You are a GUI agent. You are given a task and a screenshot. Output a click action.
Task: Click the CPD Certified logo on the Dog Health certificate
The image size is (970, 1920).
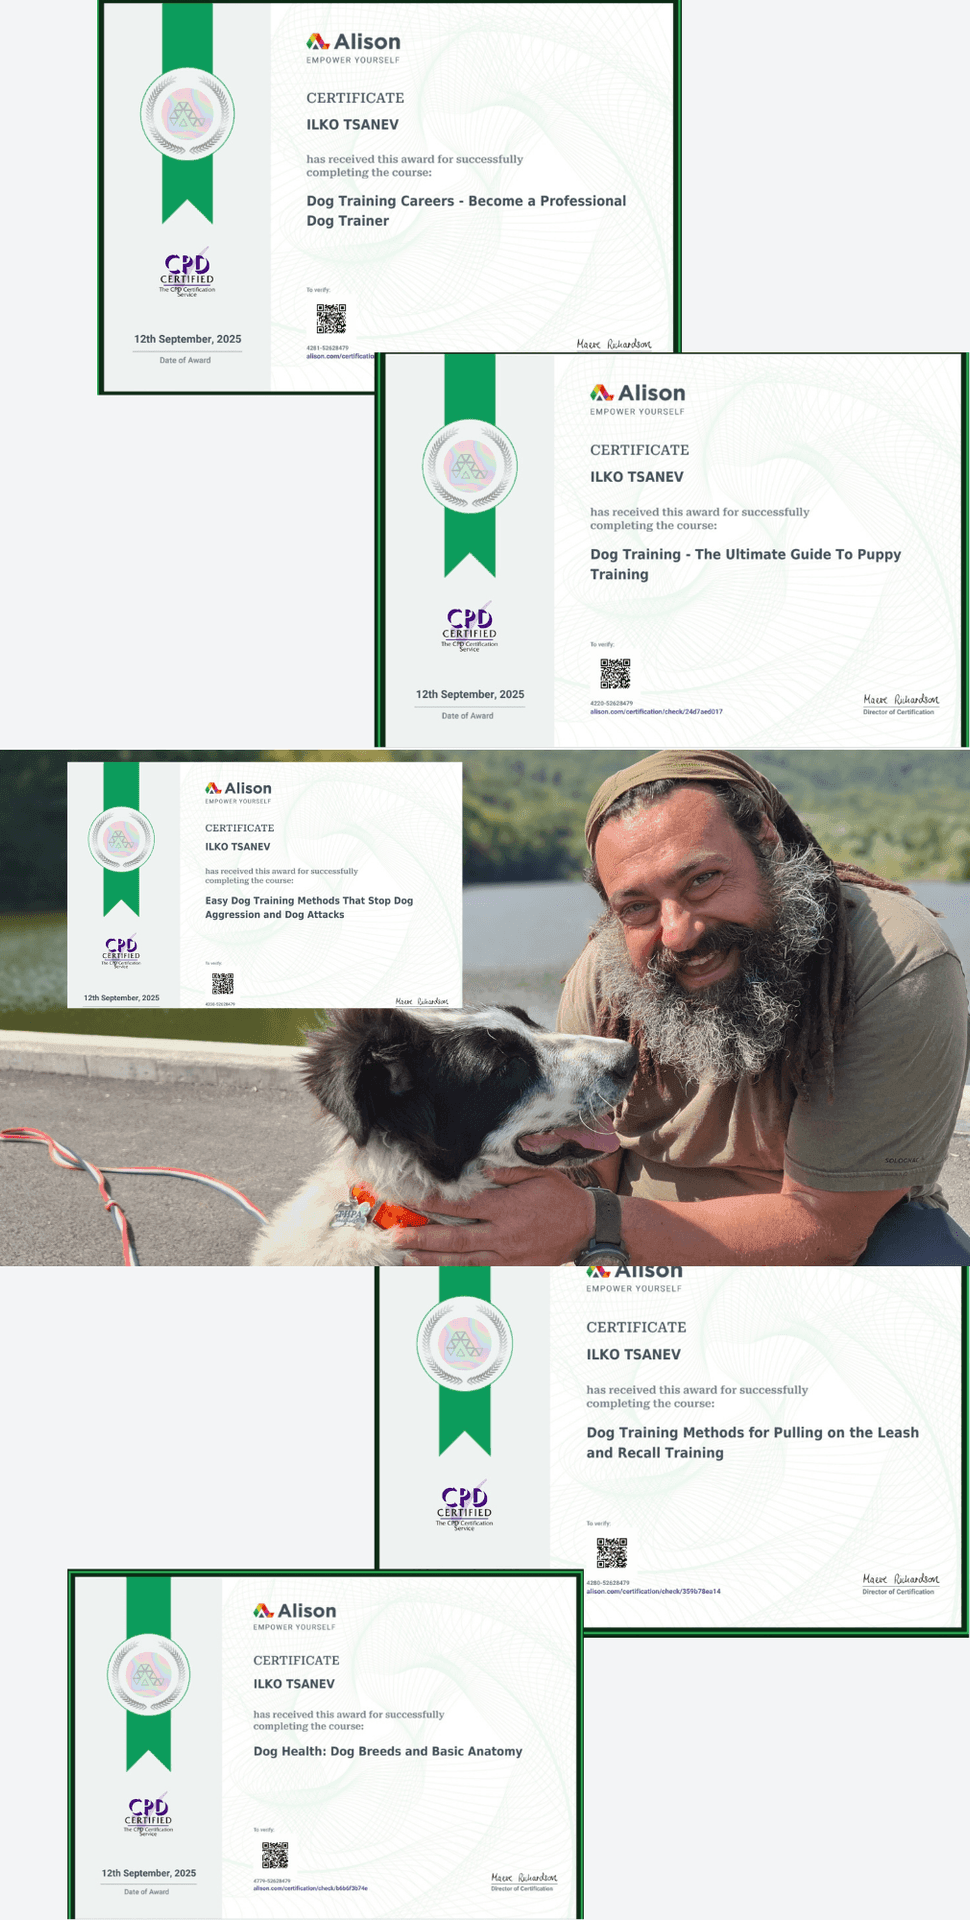click(148, 1814)
